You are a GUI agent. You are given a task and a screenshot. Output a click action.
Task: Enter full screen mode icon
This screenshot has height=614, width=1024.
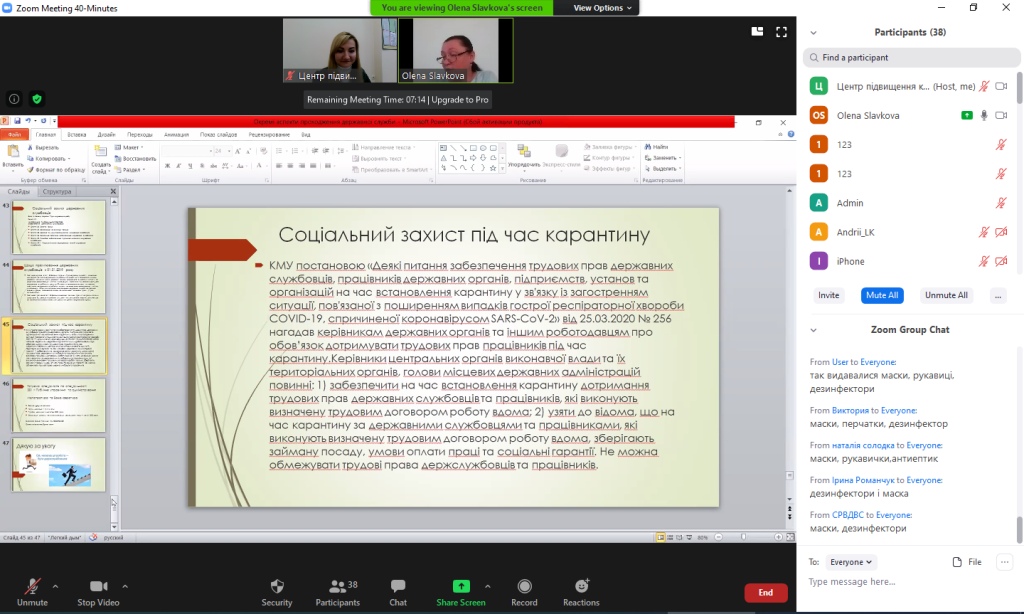pos(782,31)
